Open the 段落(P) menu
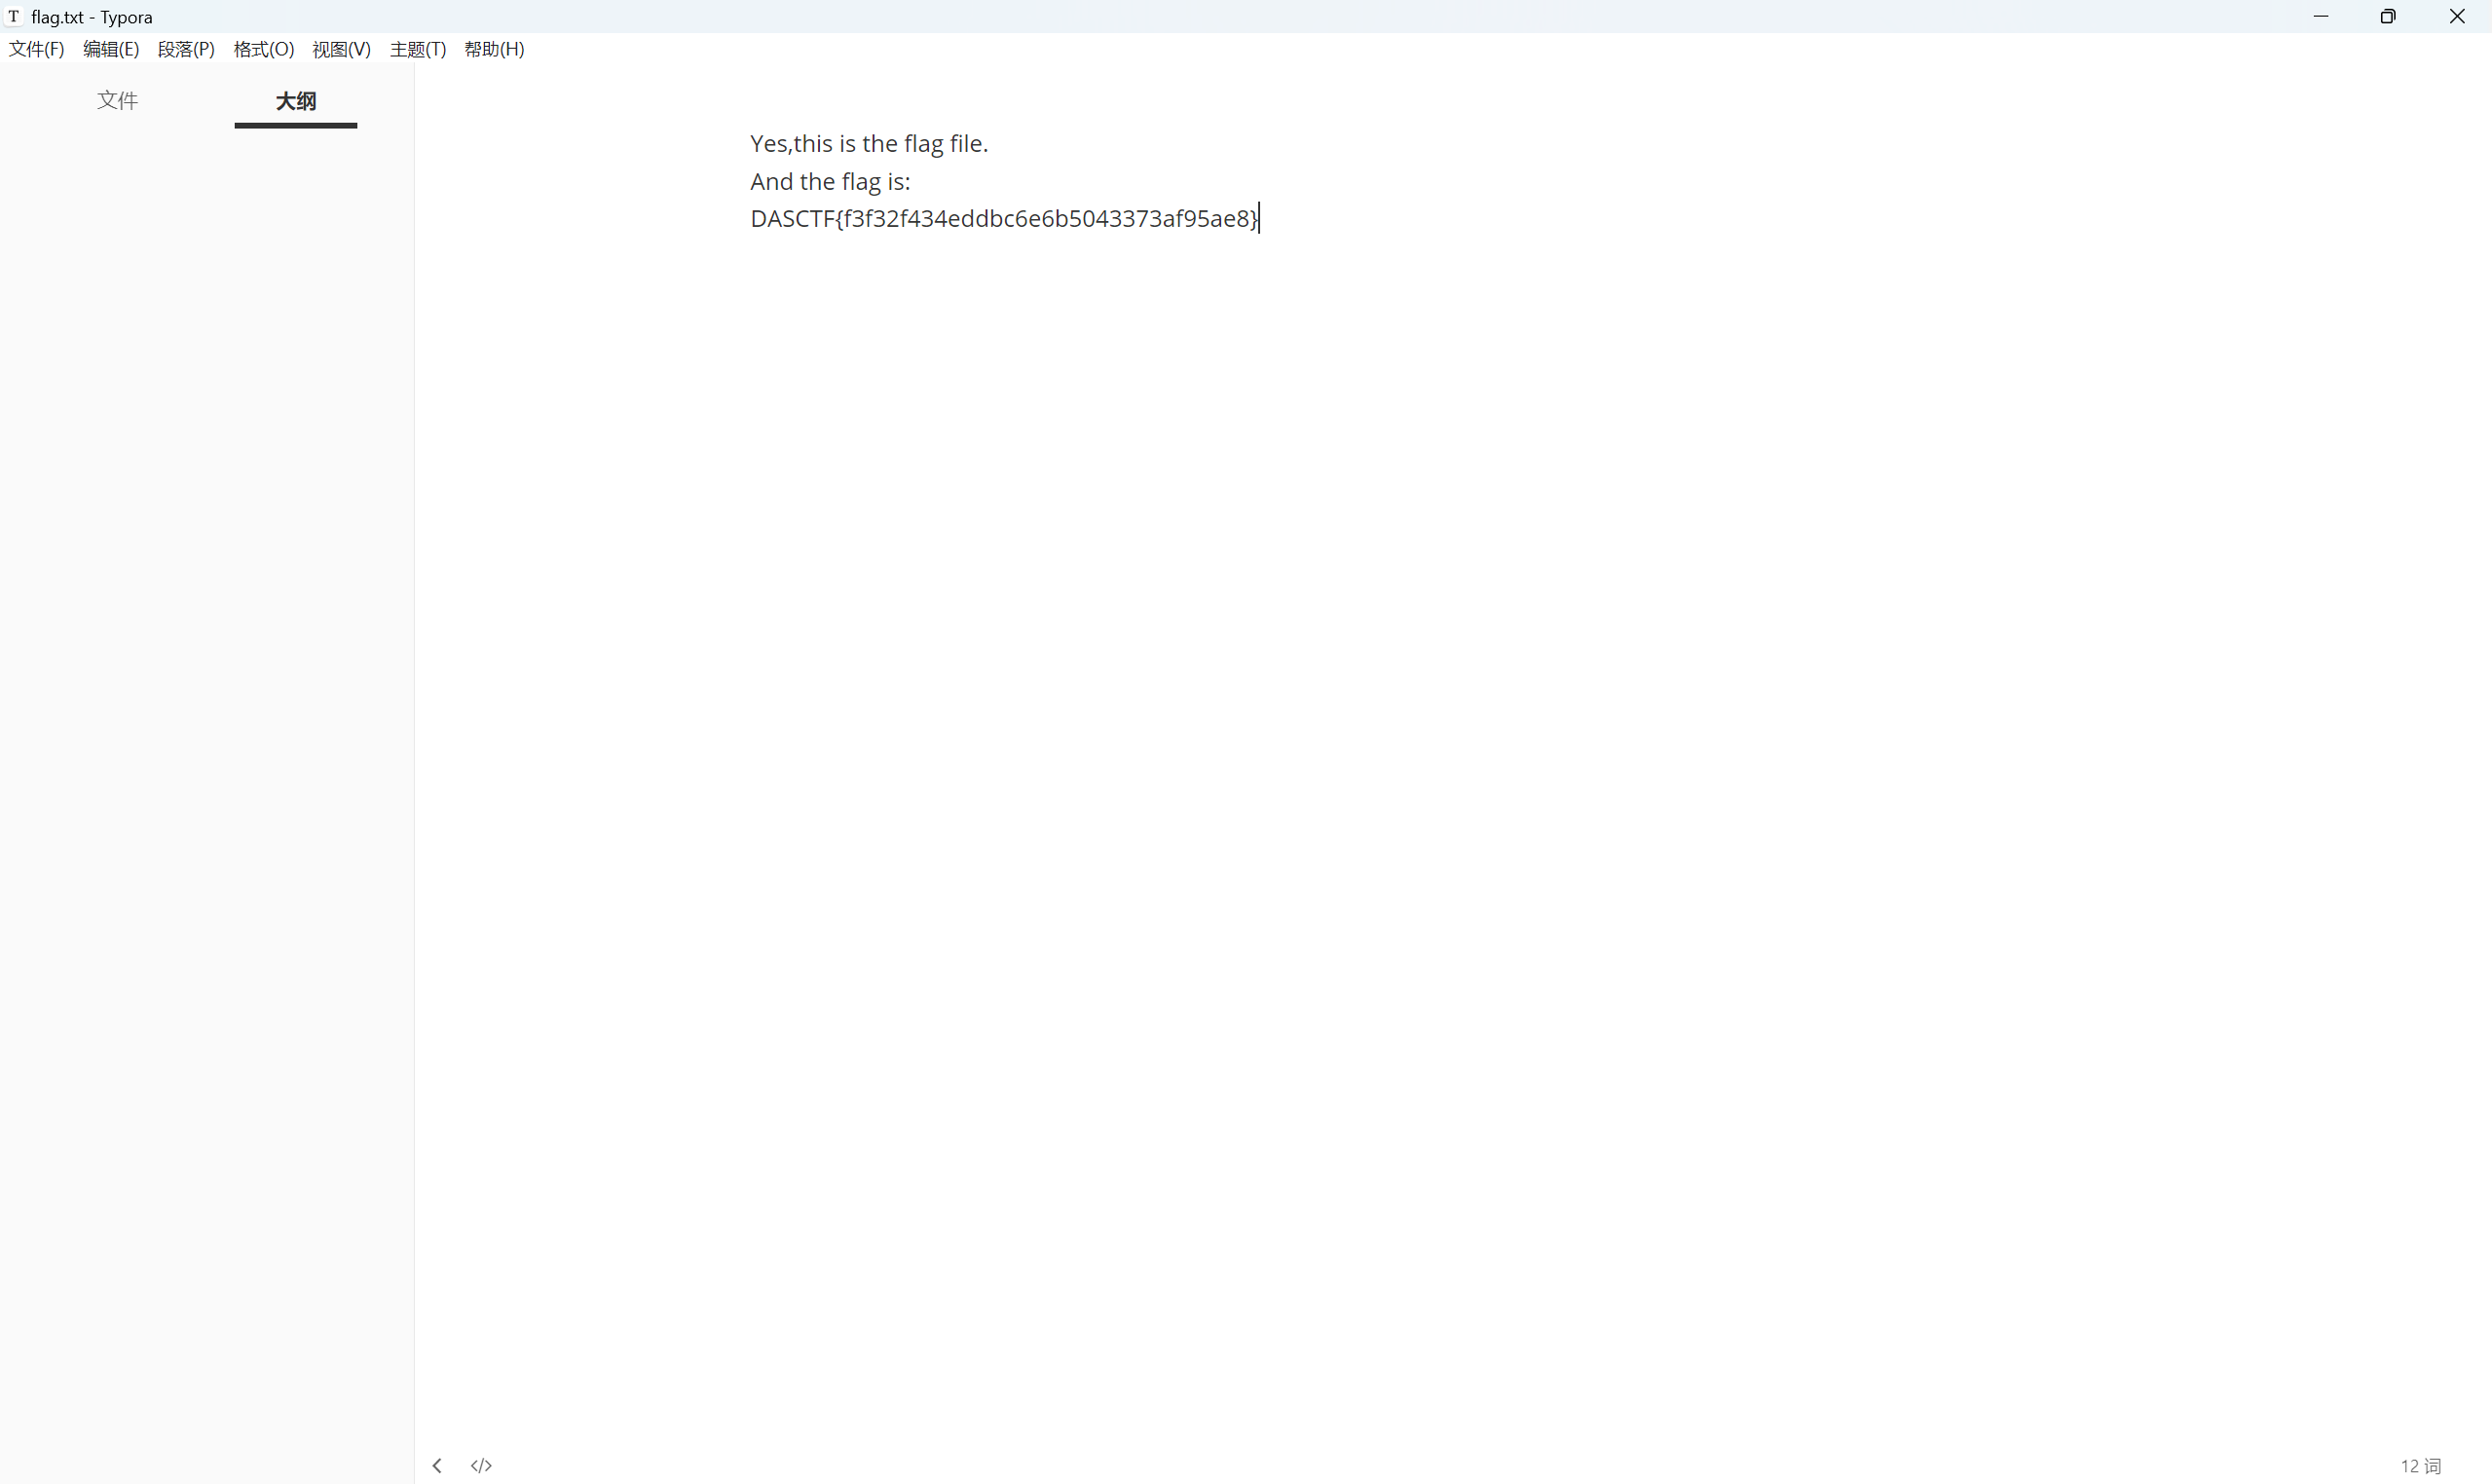 click(x=186, y=49)
